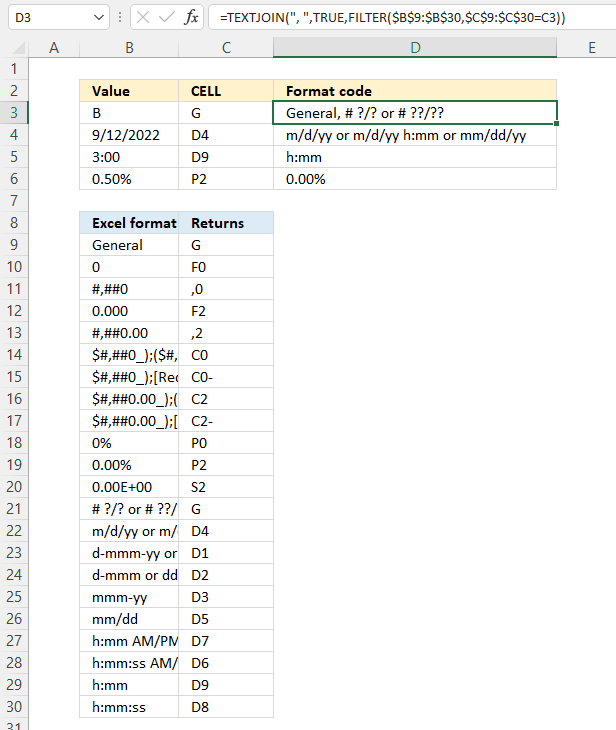Click the 'CELL' header cell

click(x=226, y=91)
